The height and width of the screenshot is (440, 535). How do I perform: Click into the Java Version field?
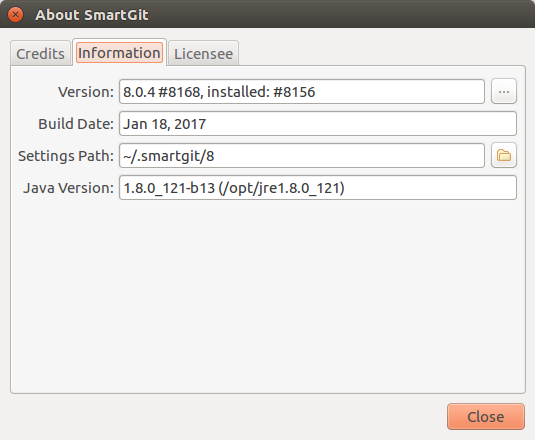[x=318, y=188]
